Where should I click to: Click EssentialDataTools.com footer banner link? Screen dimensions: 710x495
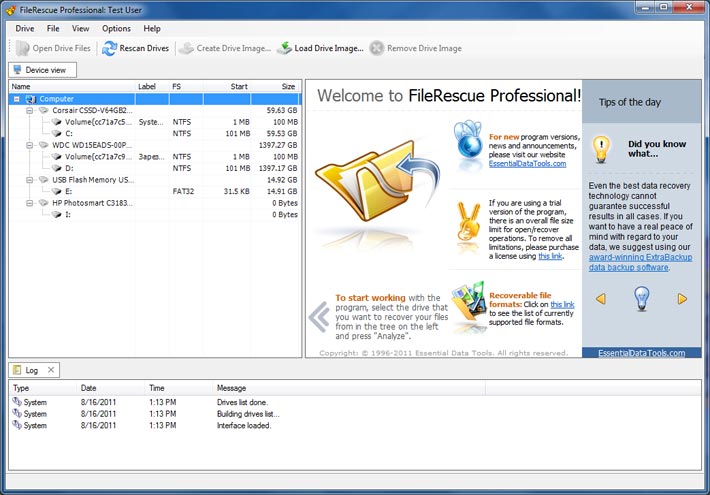(x=641, y=353)
